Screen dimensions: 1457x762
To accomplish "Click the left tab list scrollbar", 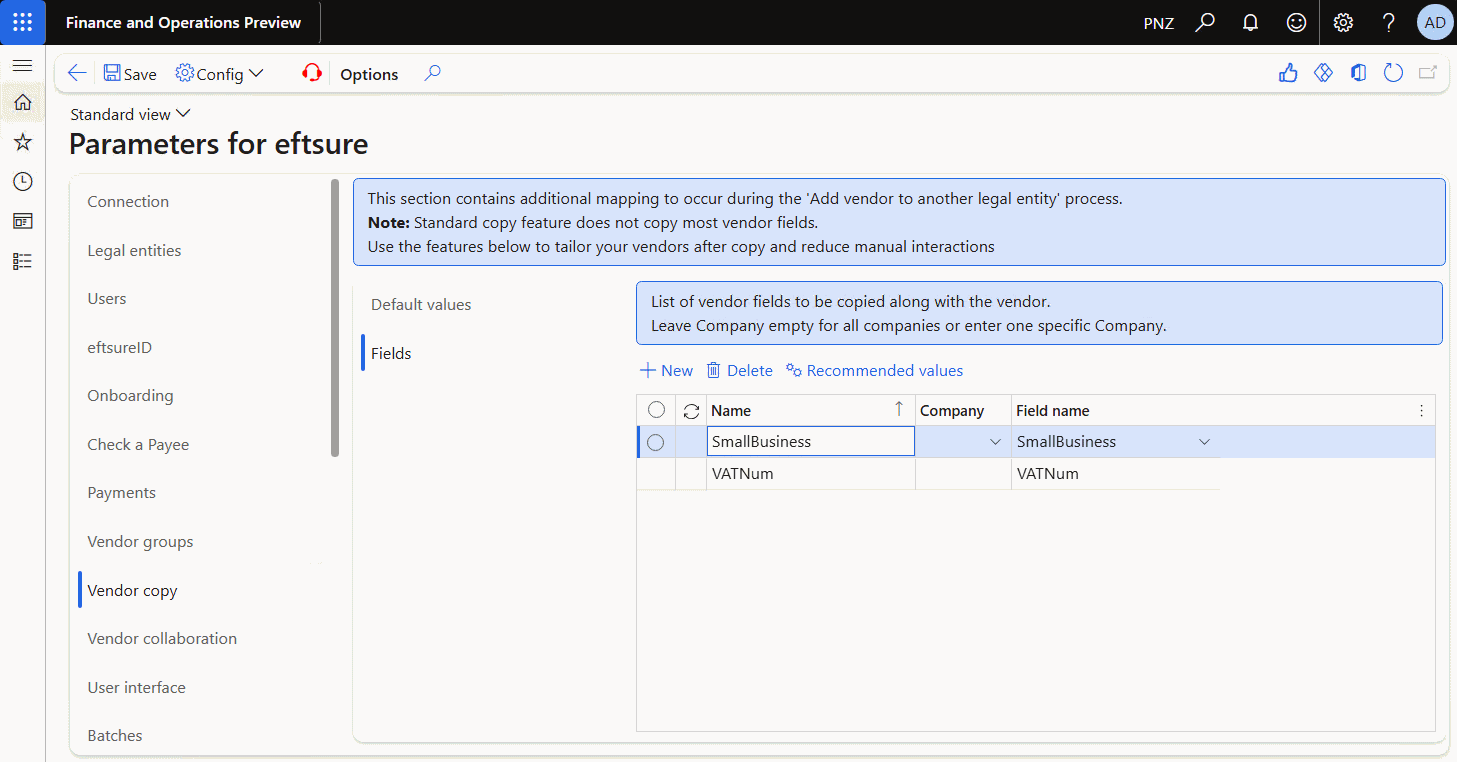I will pos(335,318).
